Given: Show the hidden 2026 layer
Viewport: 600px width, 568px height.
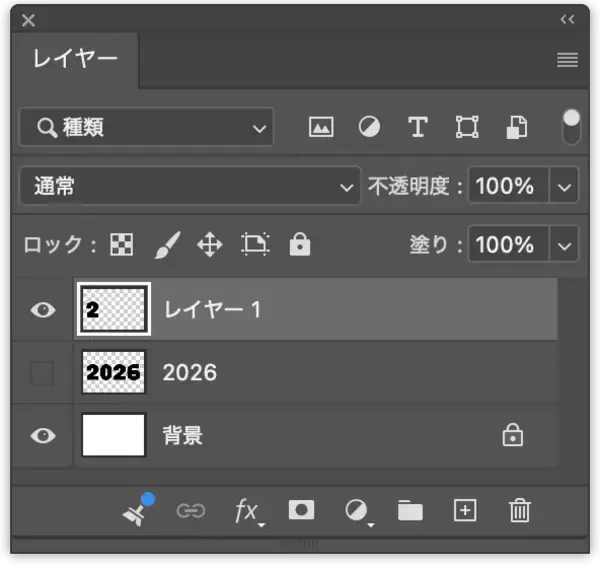Looking at the screenshot, I should click(x=42, y=373).
